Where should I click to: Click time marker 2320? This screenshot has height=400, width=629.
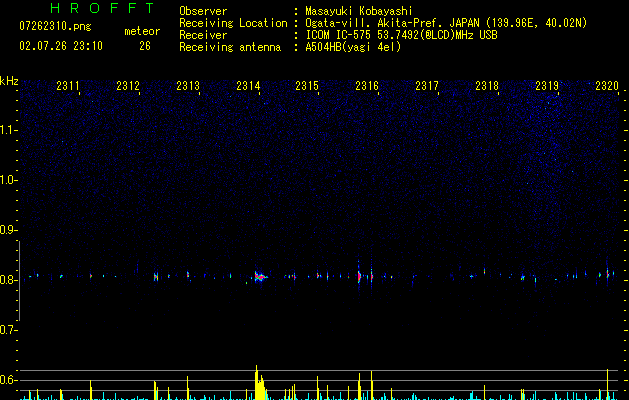coord(607,85)
